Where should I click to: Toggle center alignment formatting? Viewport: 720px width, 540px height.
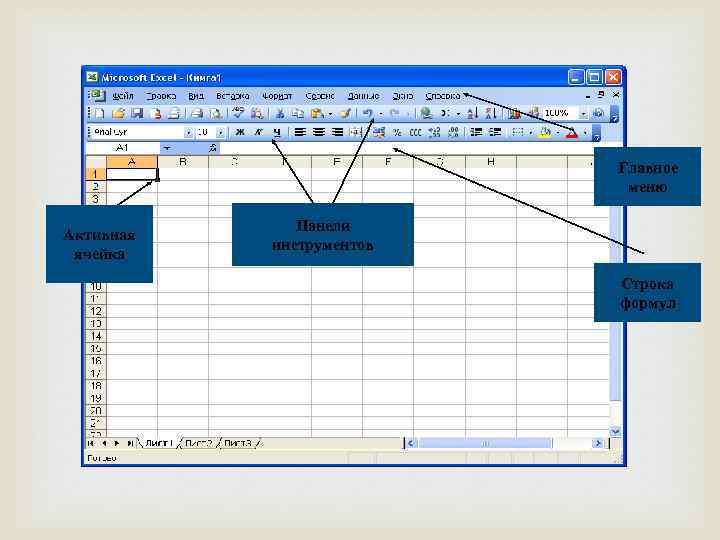point(319,133)
